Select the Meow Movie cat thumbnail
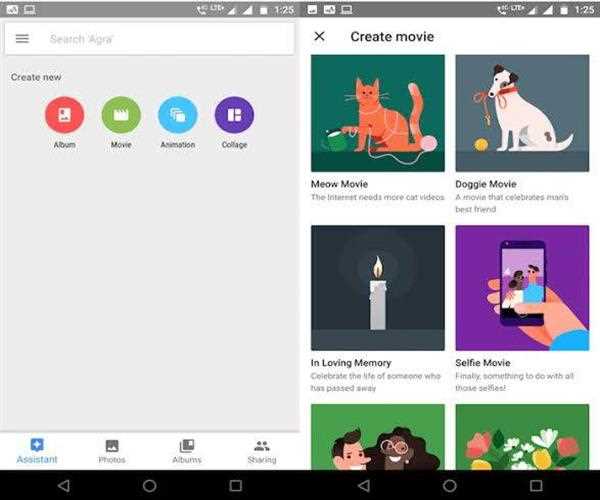Viewport: 600px width, 500px height. point(378,113)
